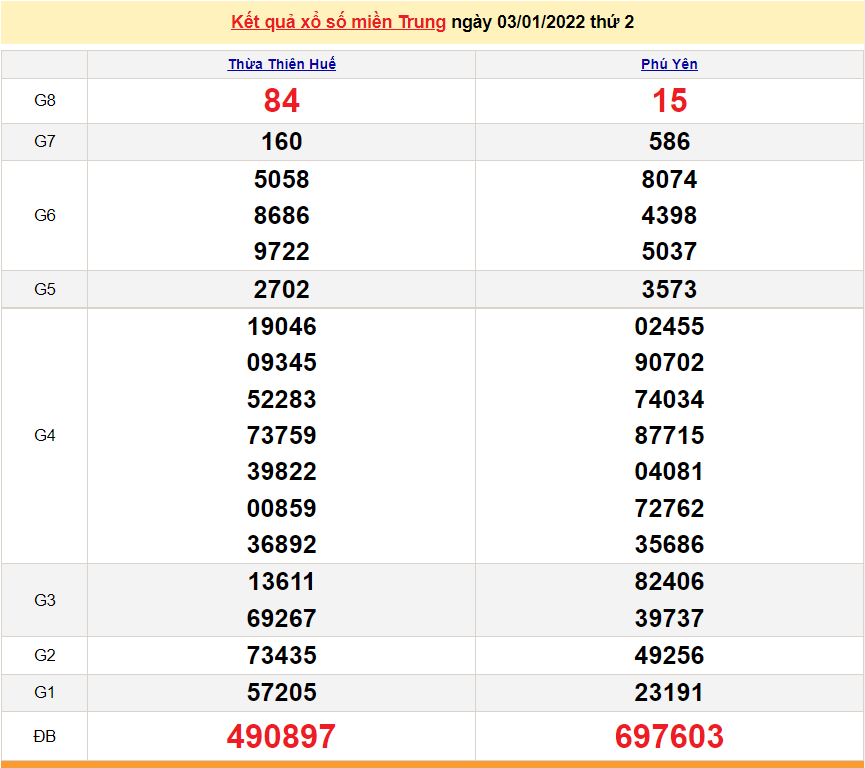
Task: Select the G5 row label
Action: tap(44, 289)
